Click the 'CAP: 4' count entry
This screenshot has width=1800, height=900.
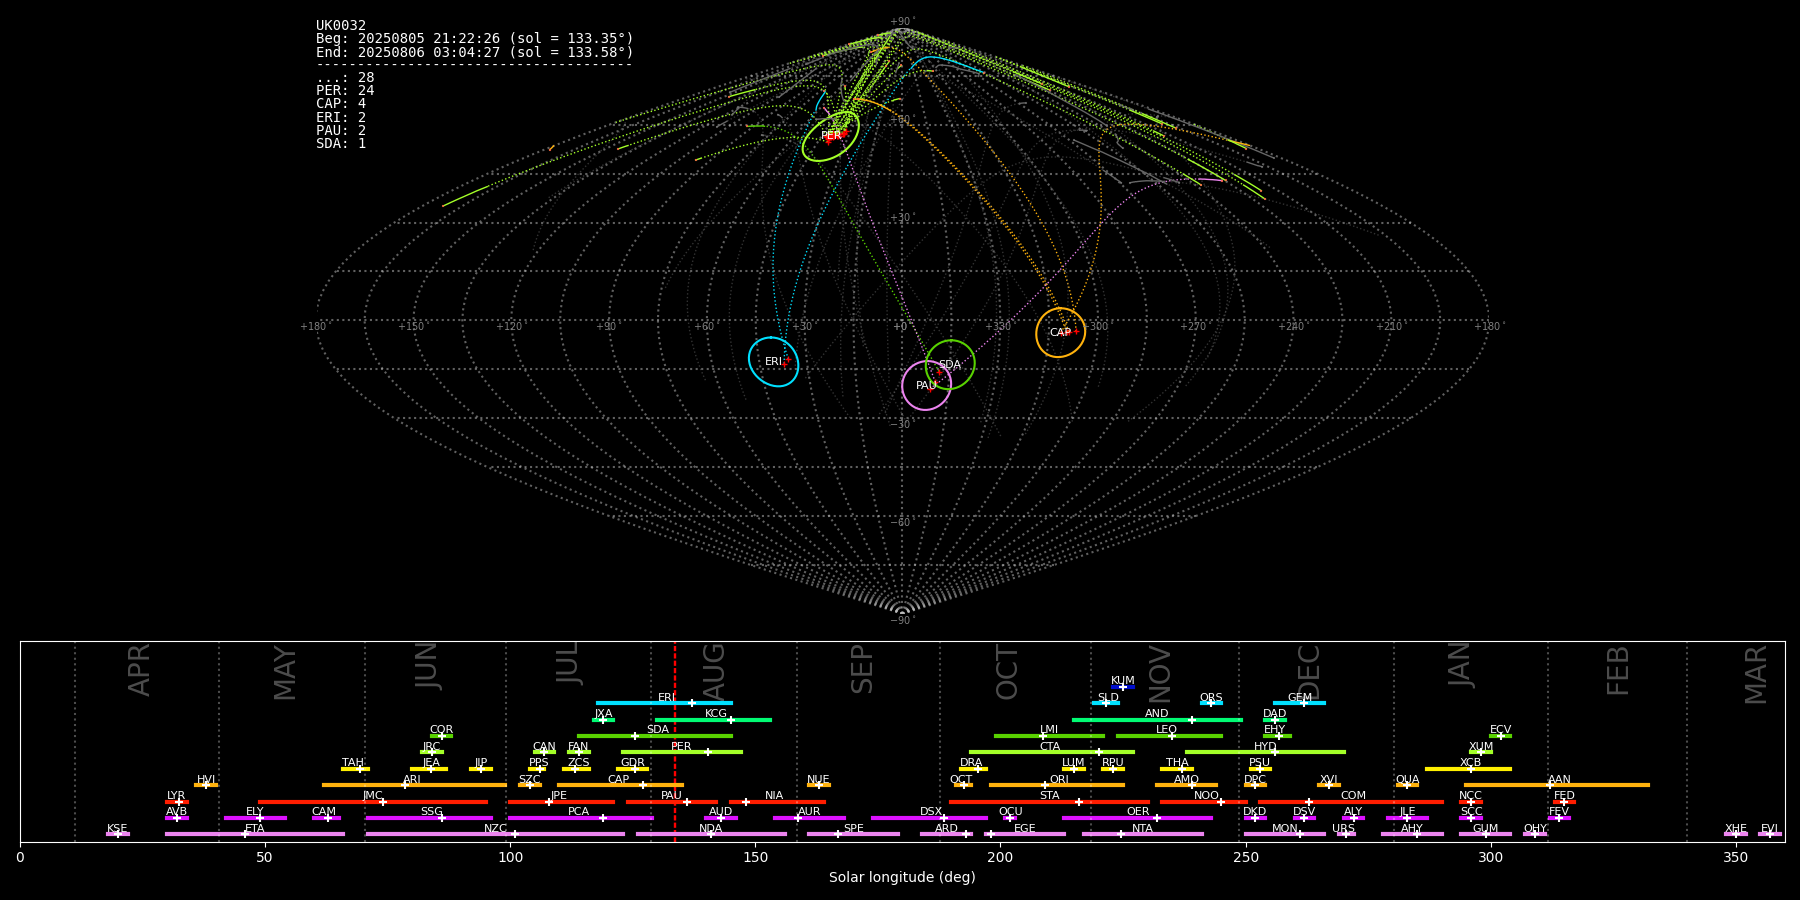point(341,104)
